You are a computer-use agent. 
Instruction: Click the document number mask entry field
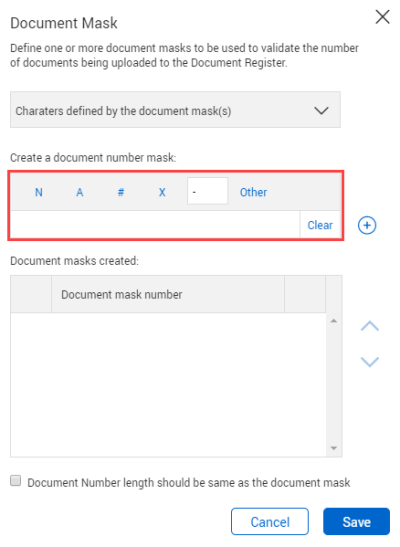155,225
